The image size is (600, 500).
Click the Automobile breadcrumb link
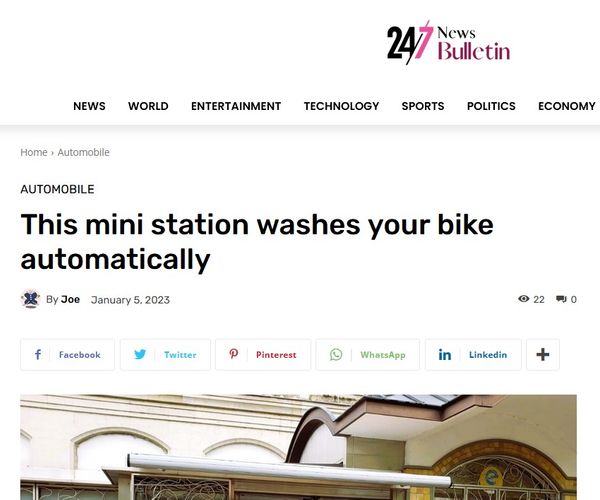coord(83,152)
